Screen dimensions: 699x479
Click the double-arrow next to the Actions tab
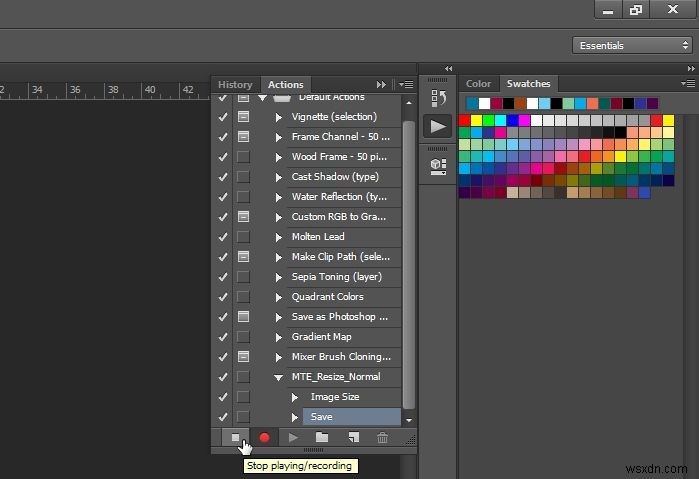(x=381, y=84)
